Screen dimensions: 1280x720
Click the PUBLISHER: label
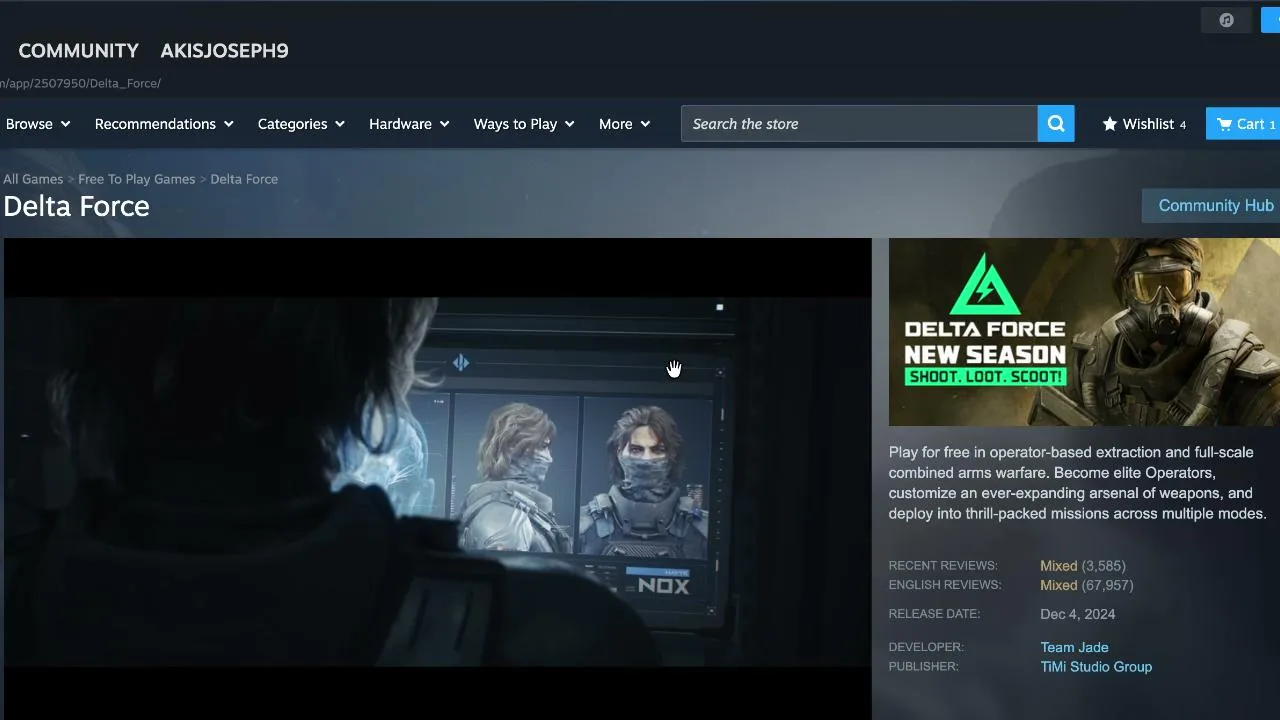(x=924, y=667)
